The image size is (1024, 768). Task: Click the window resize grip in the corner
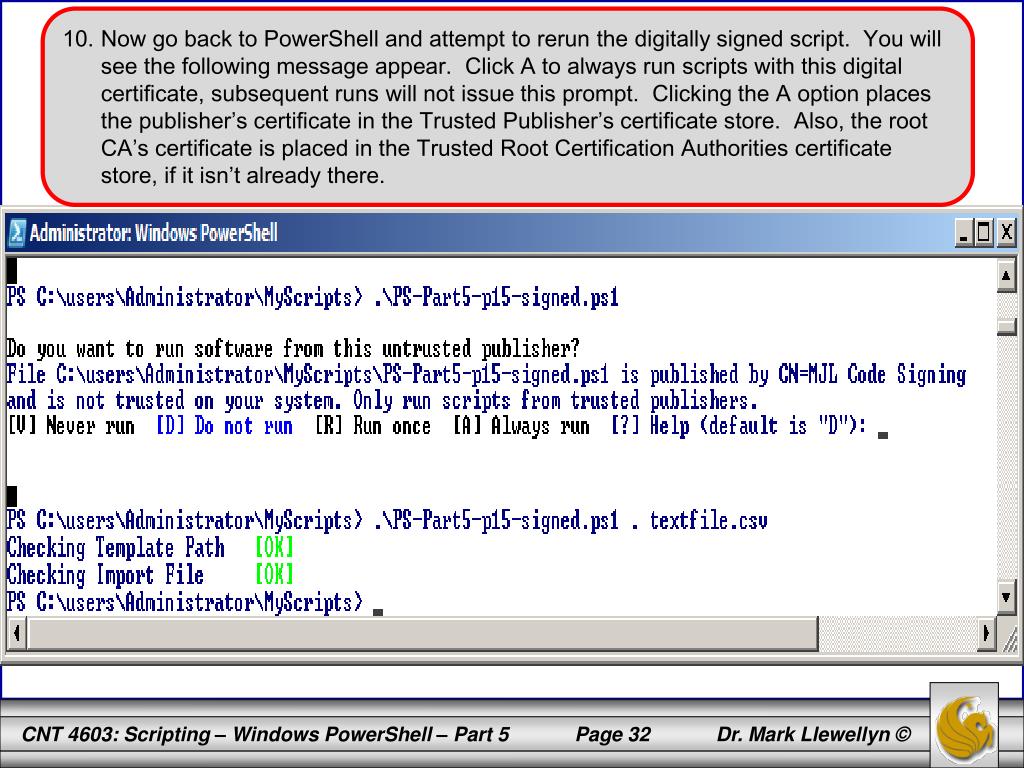[x=1008, y=638]
